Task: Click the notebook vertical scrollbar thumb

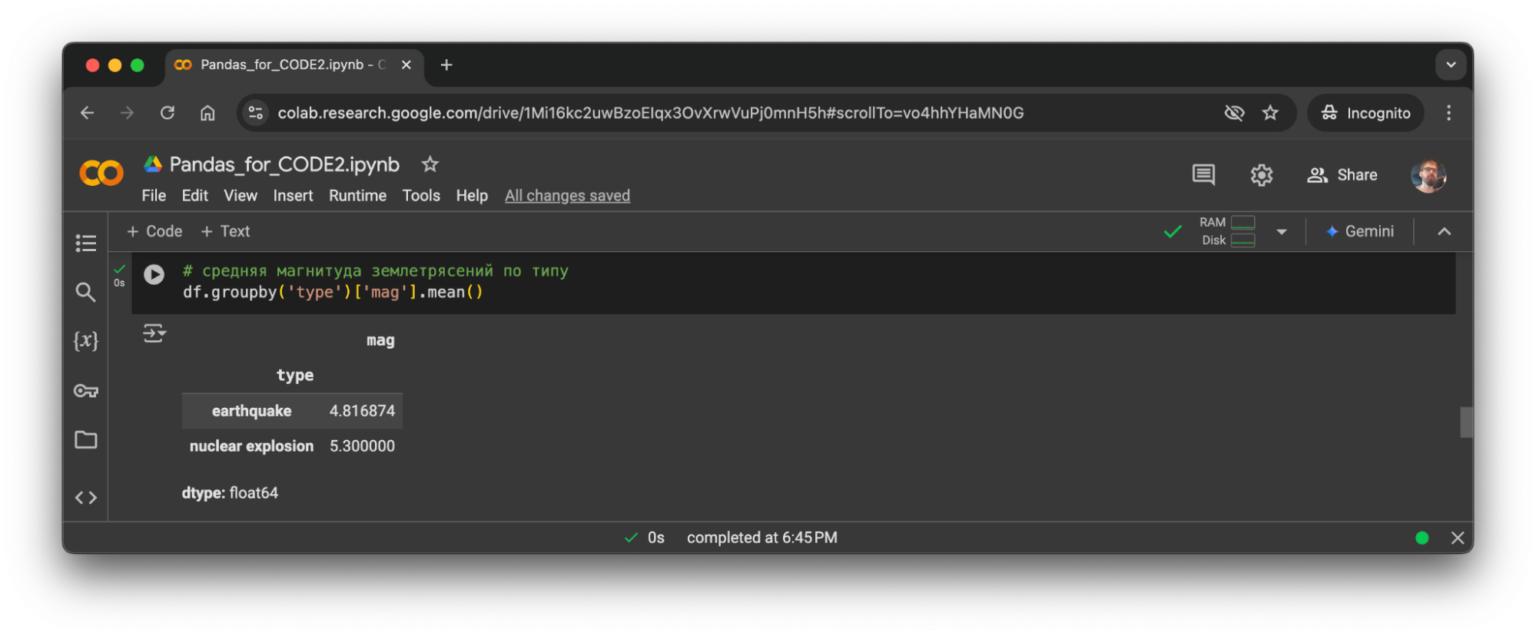Action: (x=1466, y=422)
